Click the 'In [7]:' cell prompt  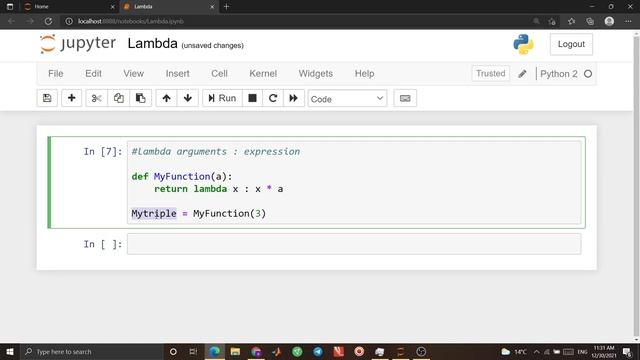click(103, 152)
